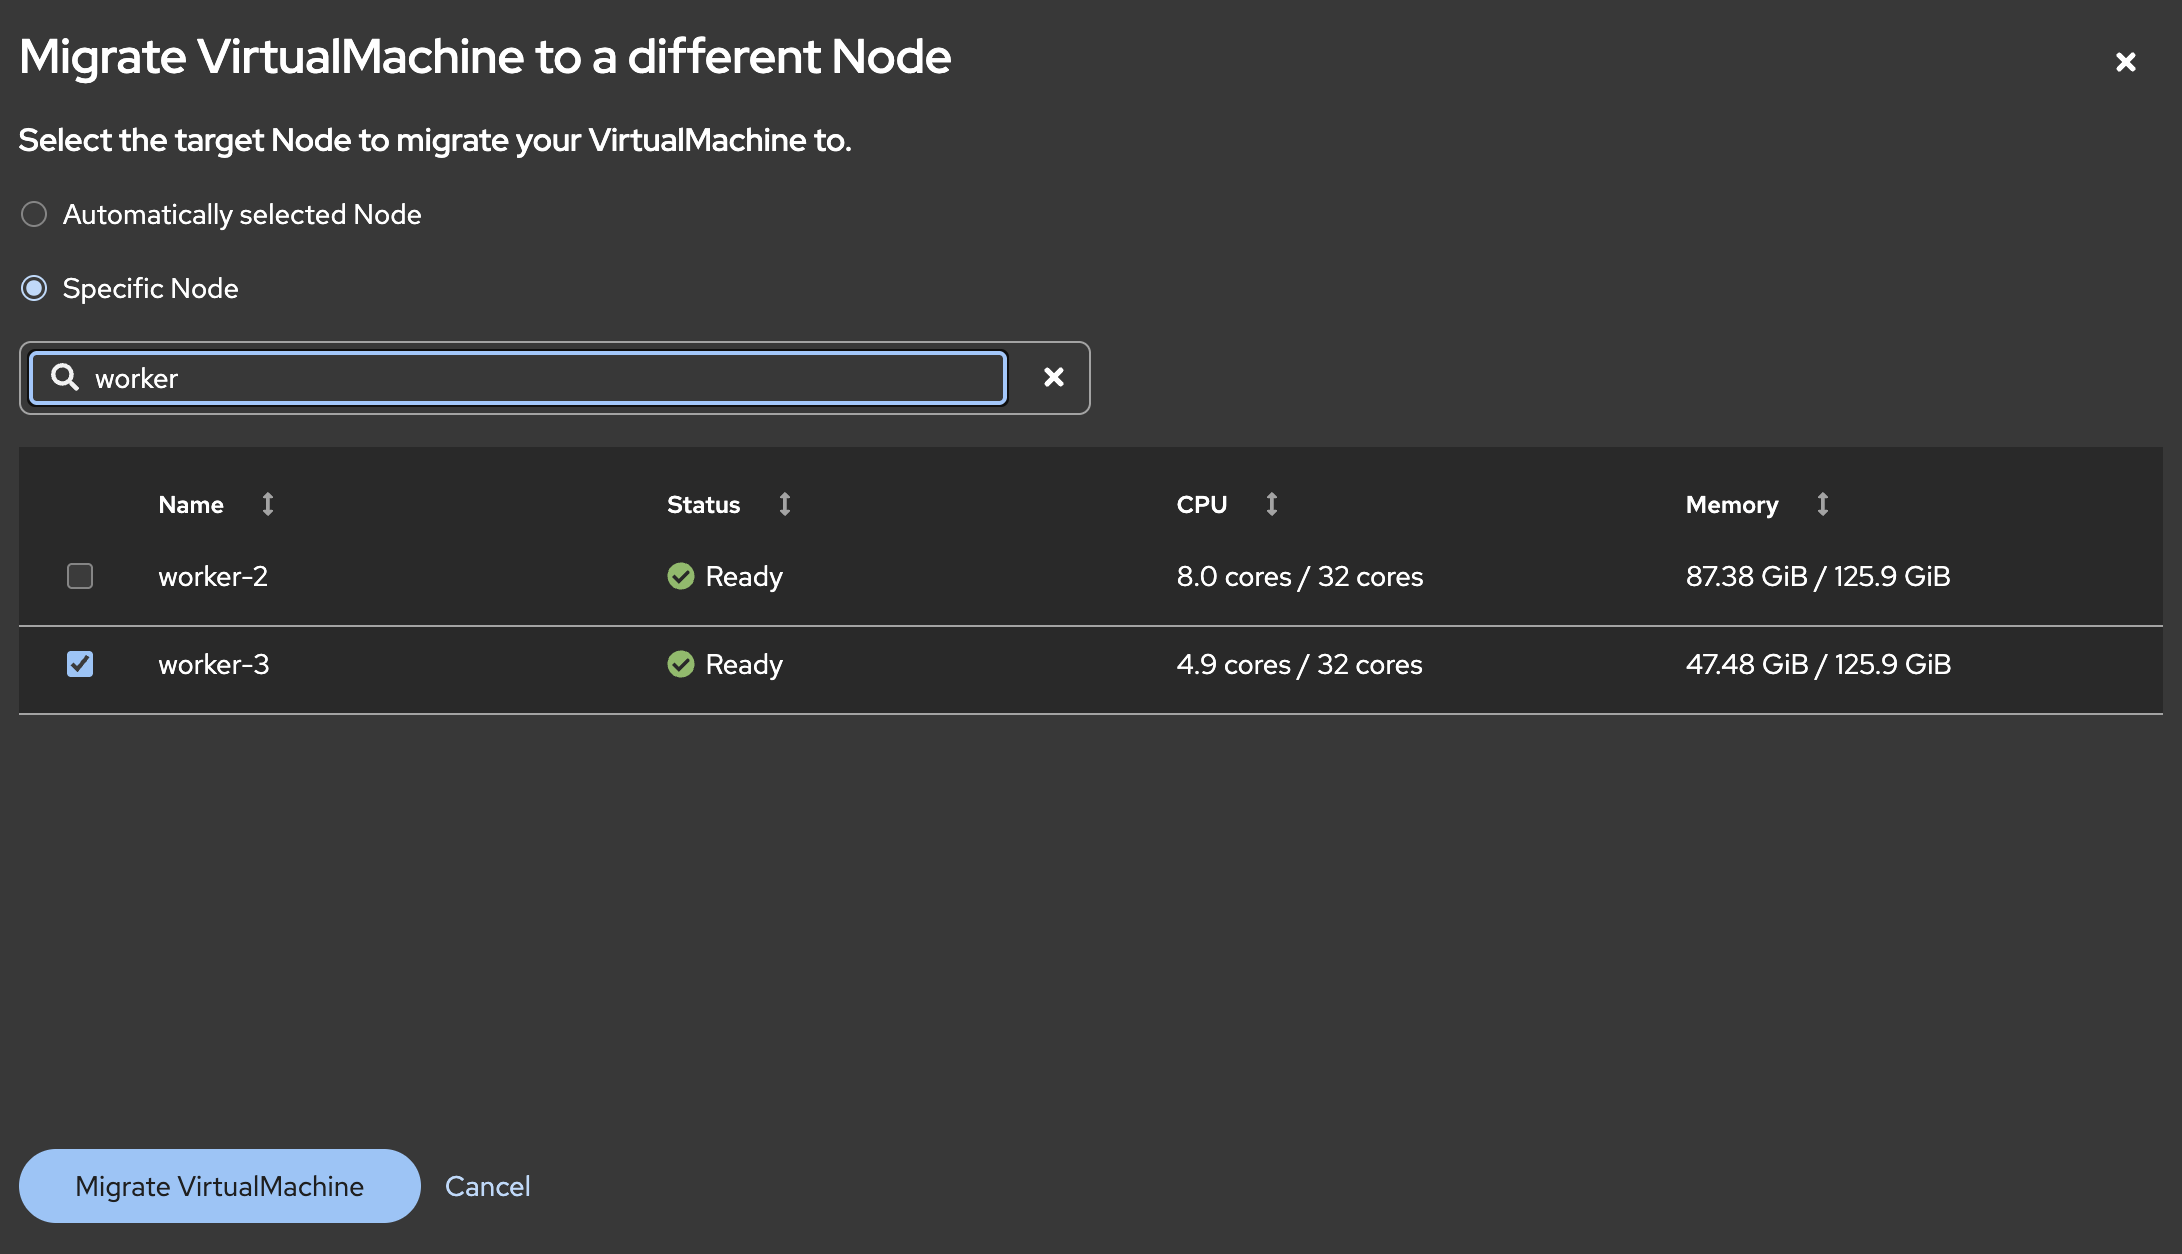The width and height of the screenshot is (2182, 1254).
Task: Sort by Memory column arrows
Action: pyautogui.click(x=1822, y=504)
